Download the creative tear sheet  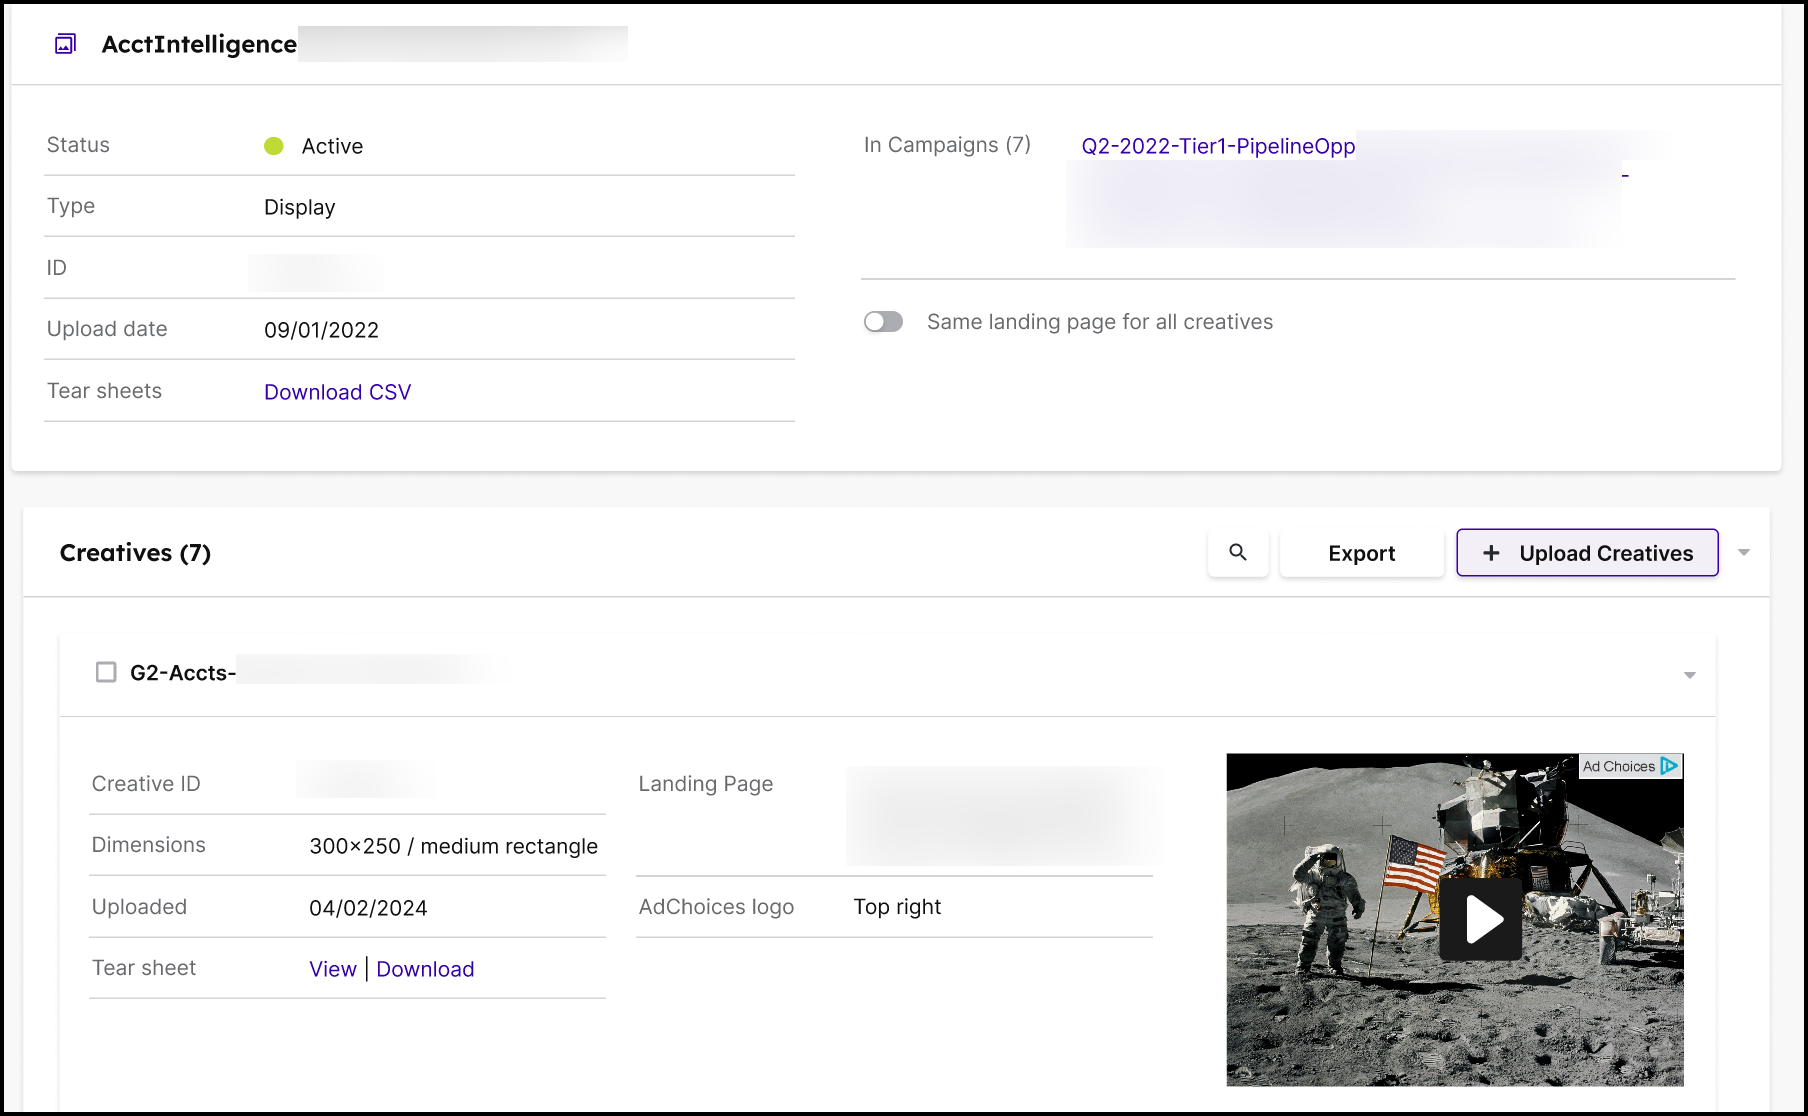425,969
